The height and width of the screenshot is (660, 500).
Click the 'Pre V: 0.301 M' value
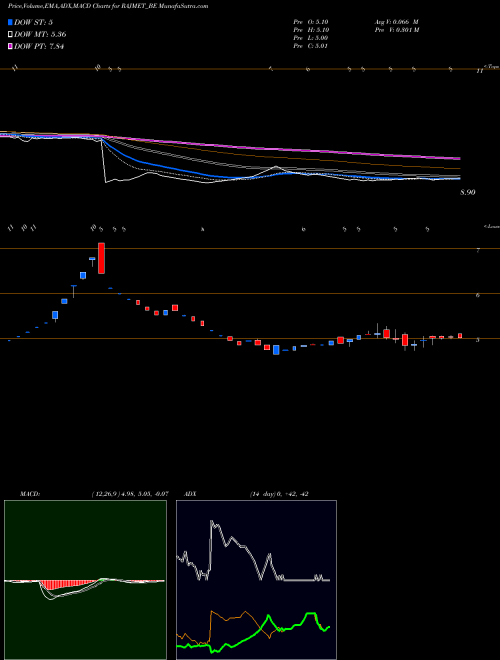396,30
